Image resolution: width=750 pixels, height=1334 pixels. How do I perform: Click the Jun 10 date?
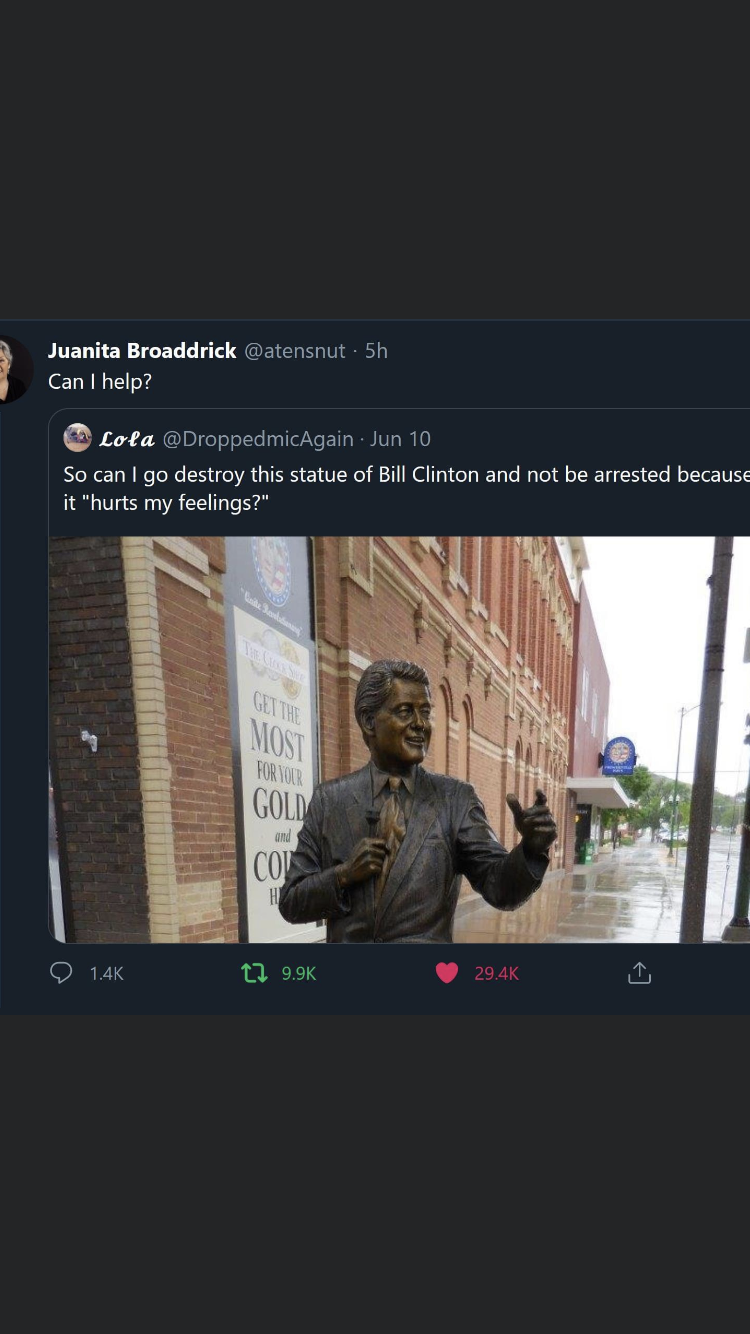(x=400, y=439)
